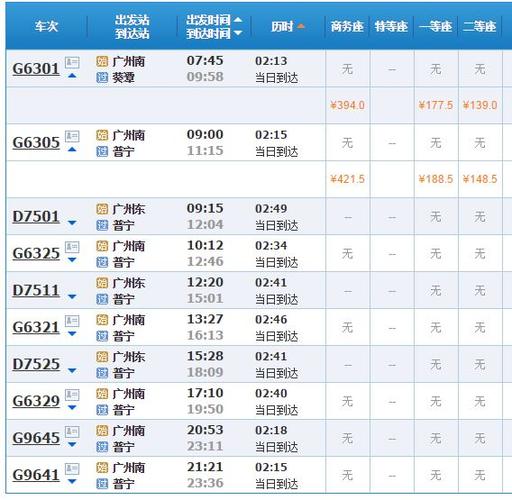Viewport: 512px width, 500px height.
Task: Sort by 历时 duration header
Action: [x=288, y=26]
